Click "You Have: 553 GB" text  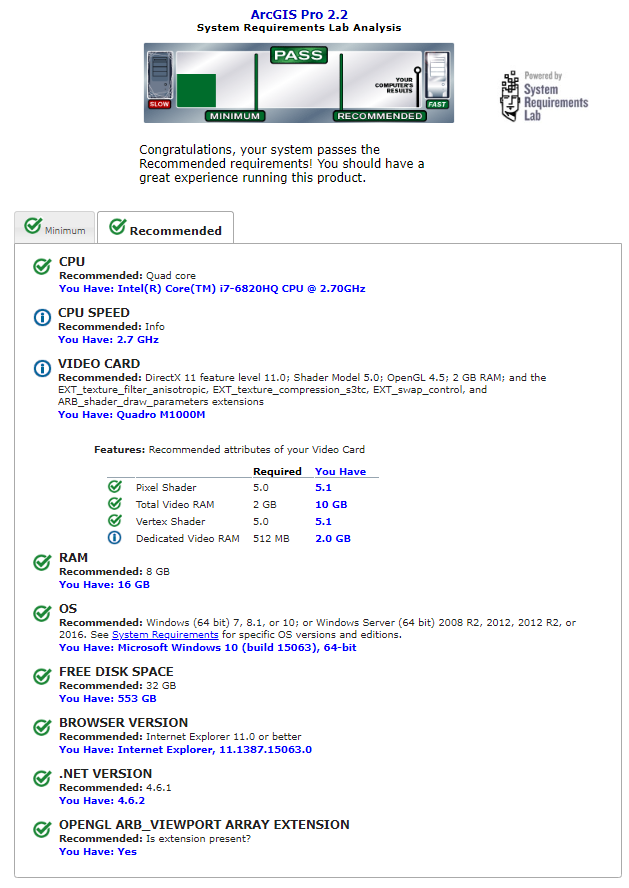tap(108, 699)
